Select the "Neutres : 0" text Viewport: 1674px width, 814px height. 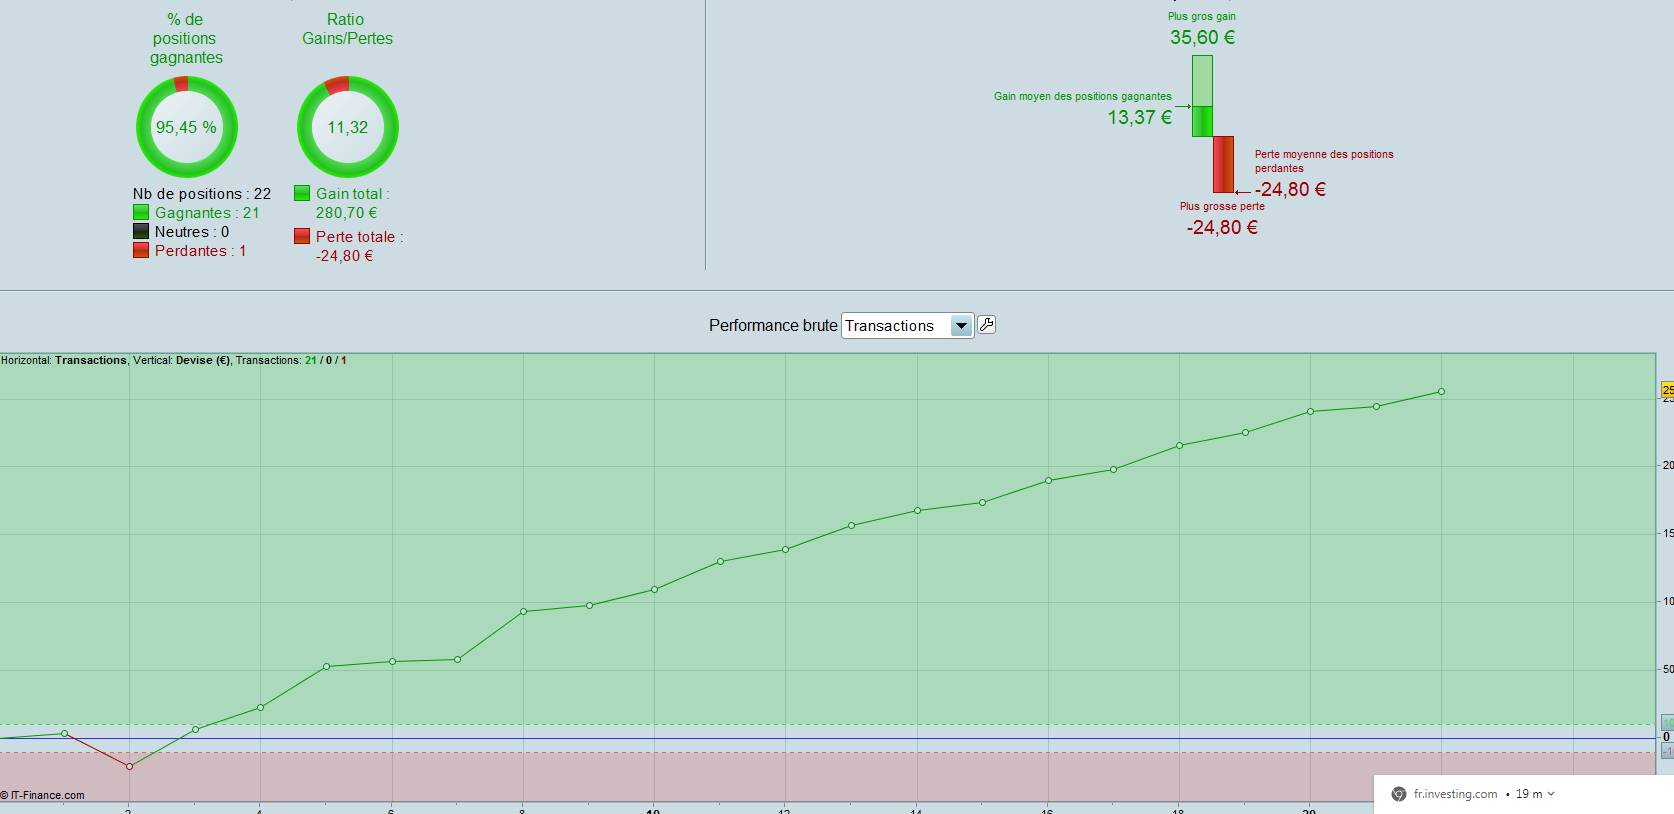coord(192,232)
